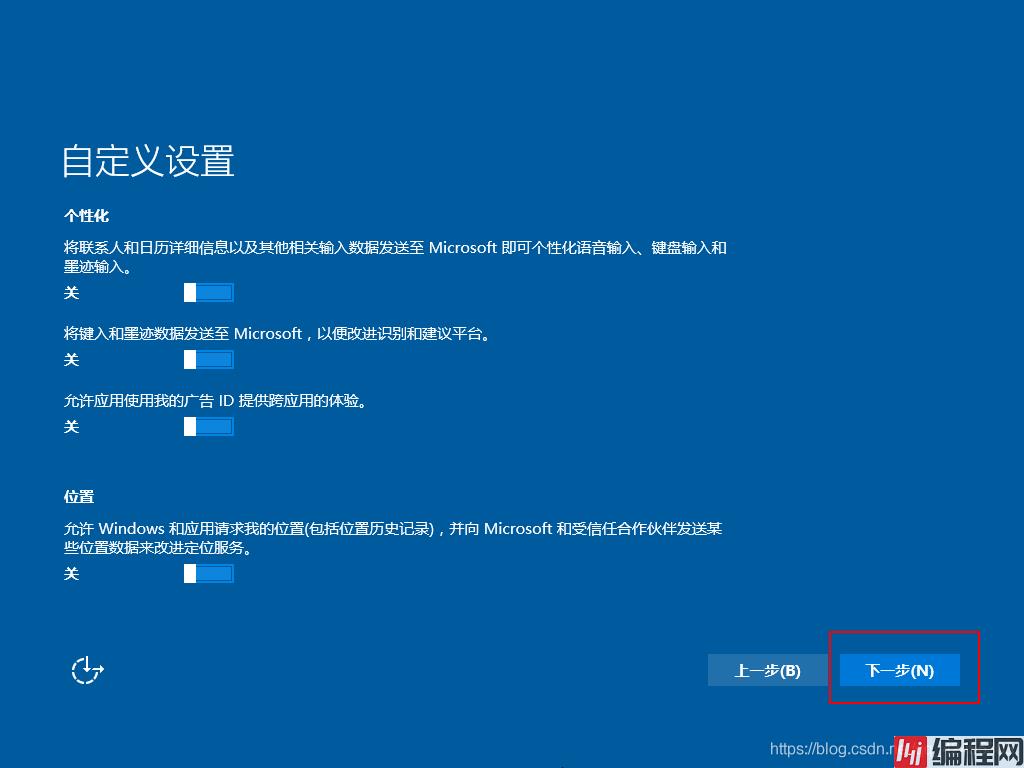This screenshot has height=768, width=1024.
Task: Toggle the contacts and calendar personalization switch
Action: [208, 292]
